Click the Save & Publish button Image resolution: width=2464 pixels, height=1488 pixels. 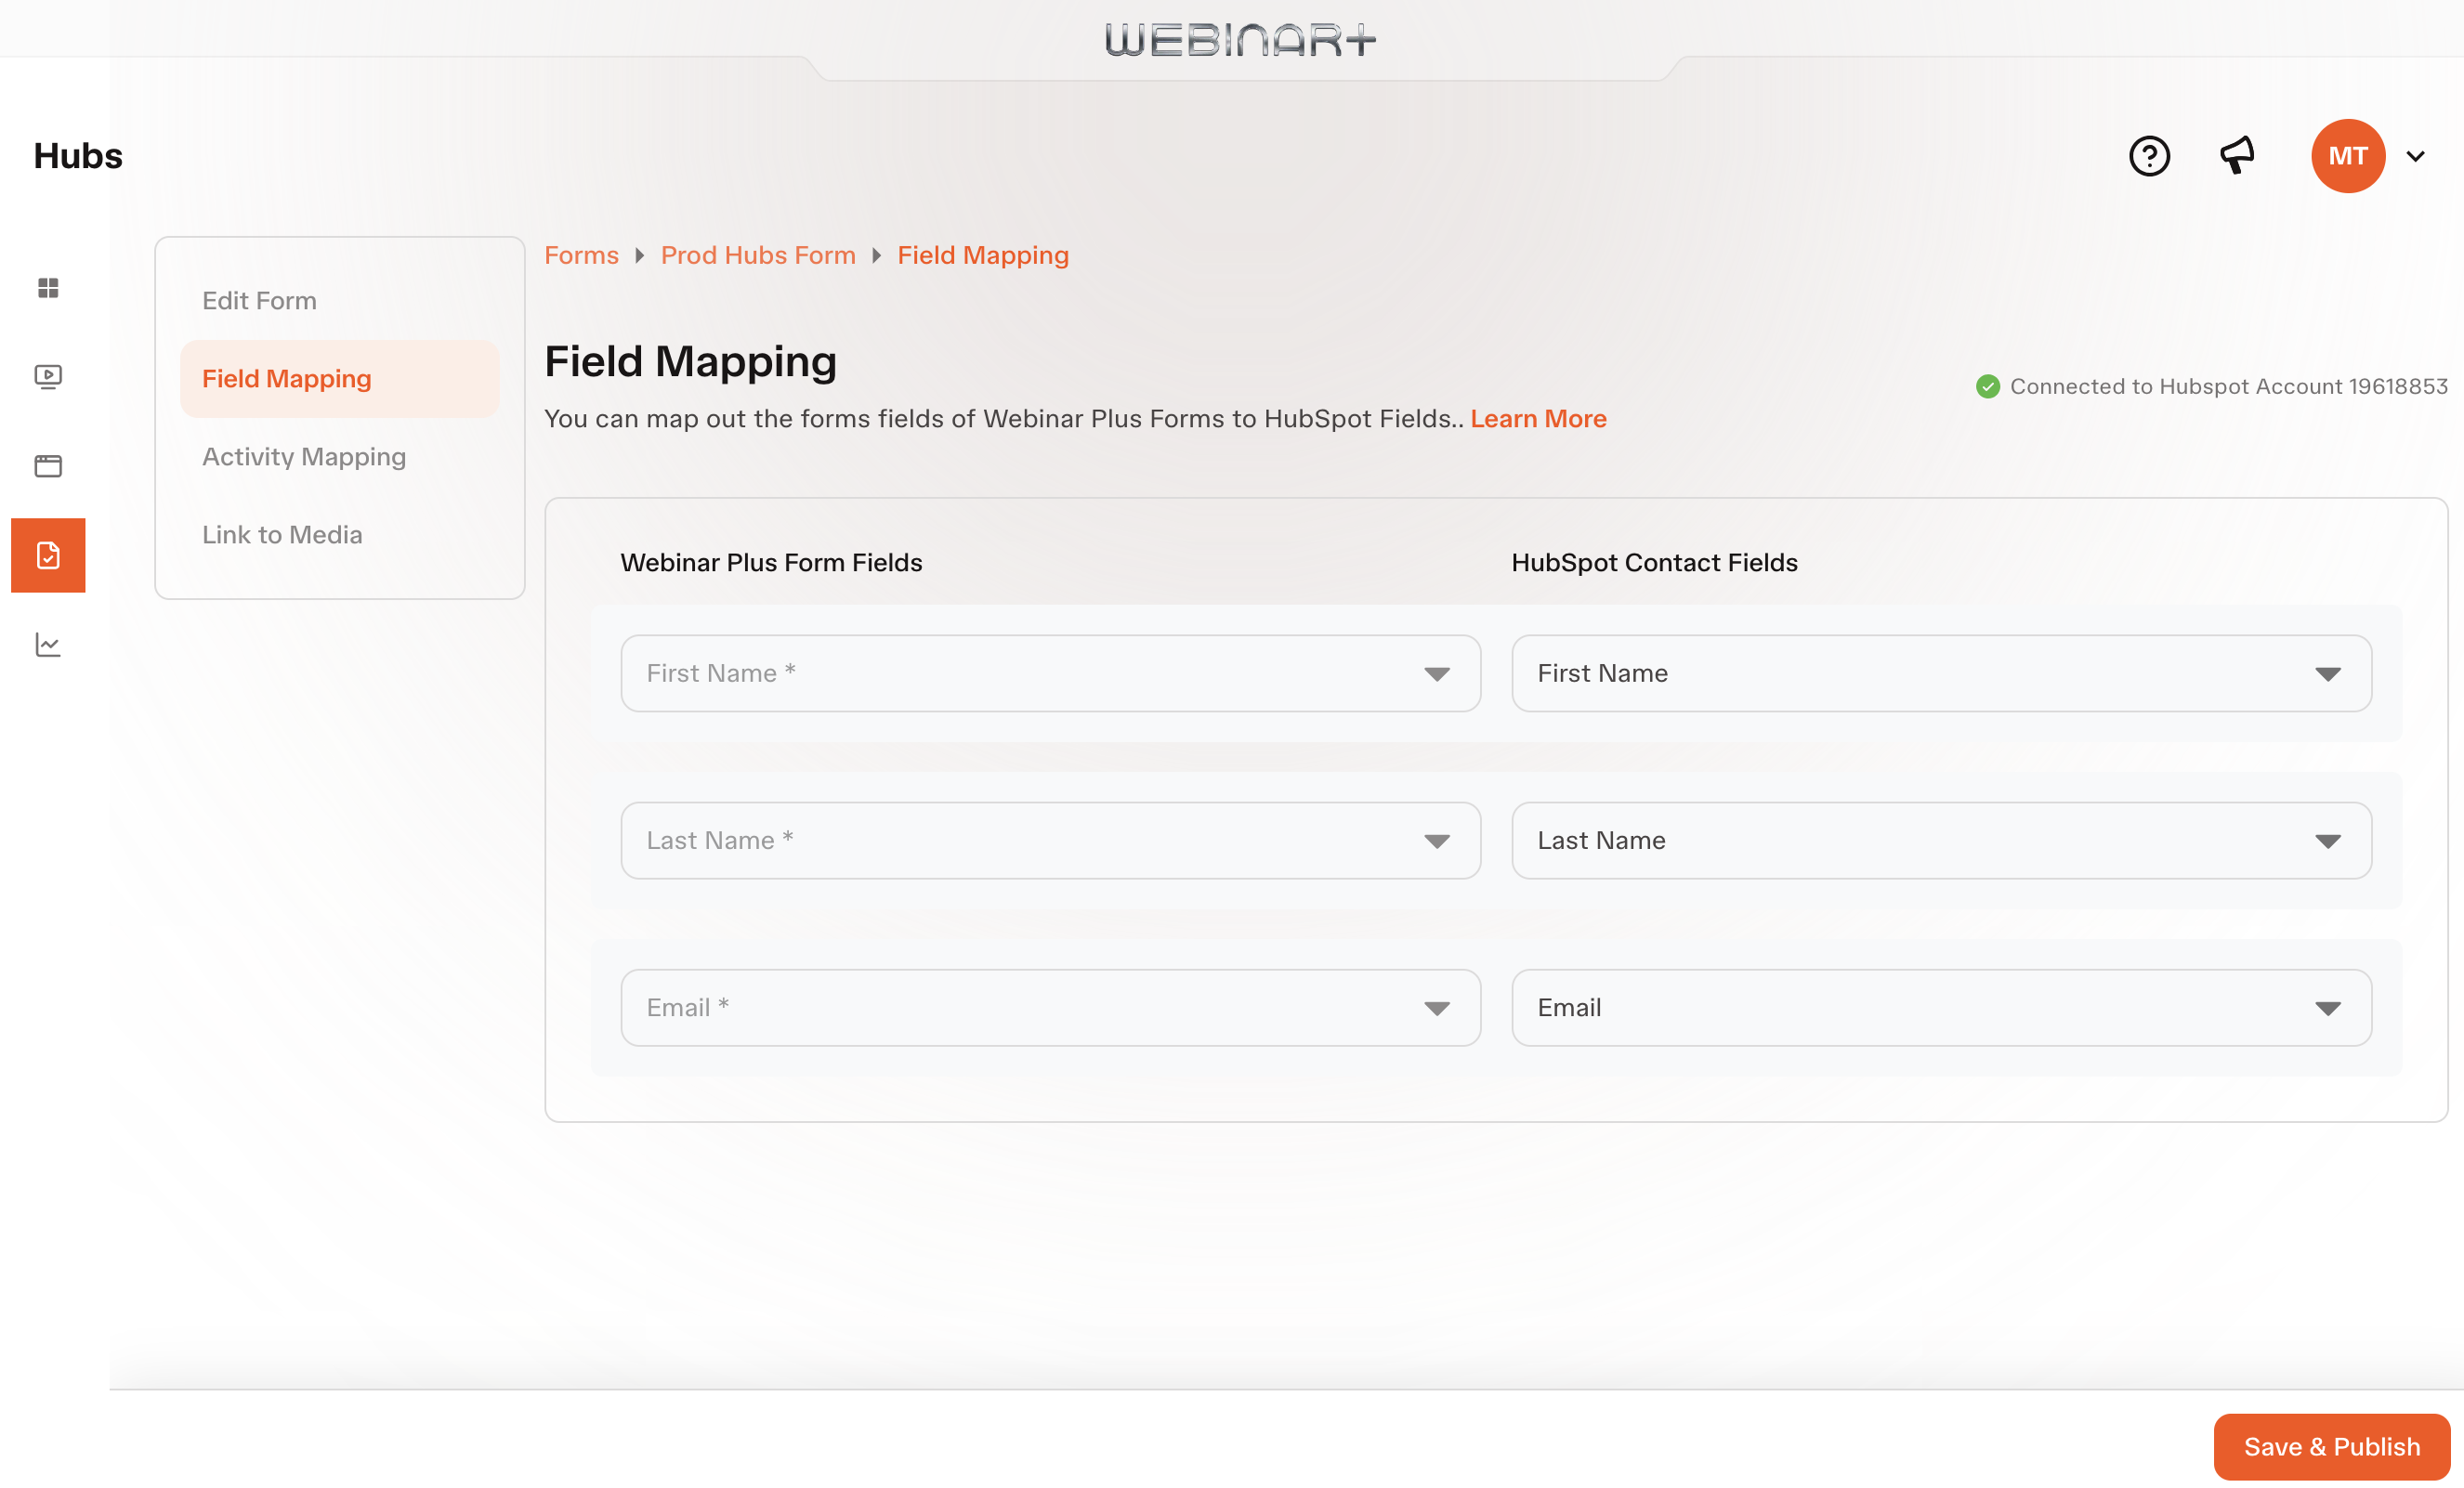point(2331,1446)
